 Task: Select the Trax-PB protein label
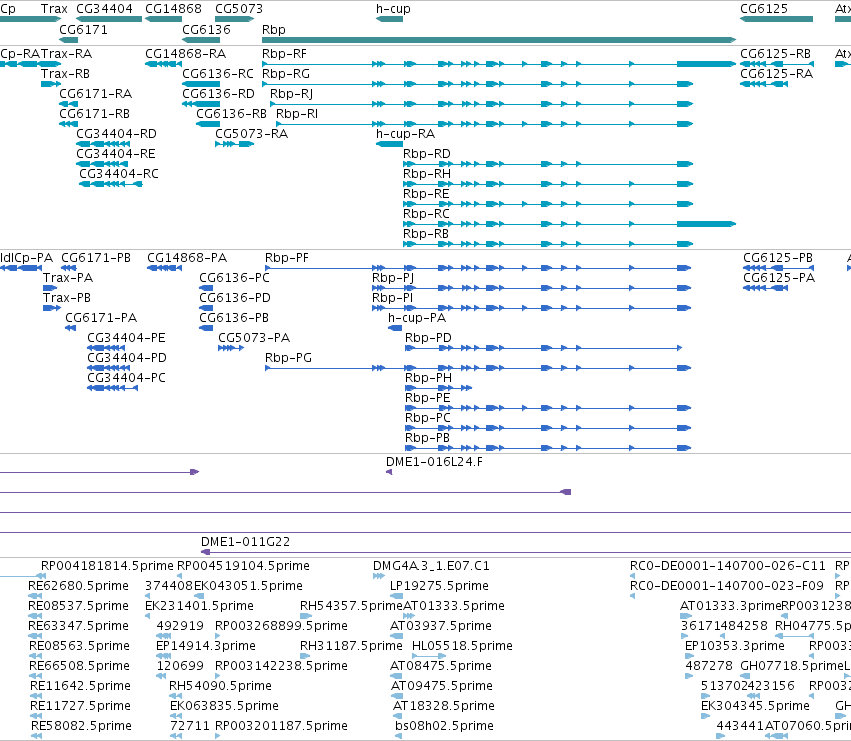point(67,298)
